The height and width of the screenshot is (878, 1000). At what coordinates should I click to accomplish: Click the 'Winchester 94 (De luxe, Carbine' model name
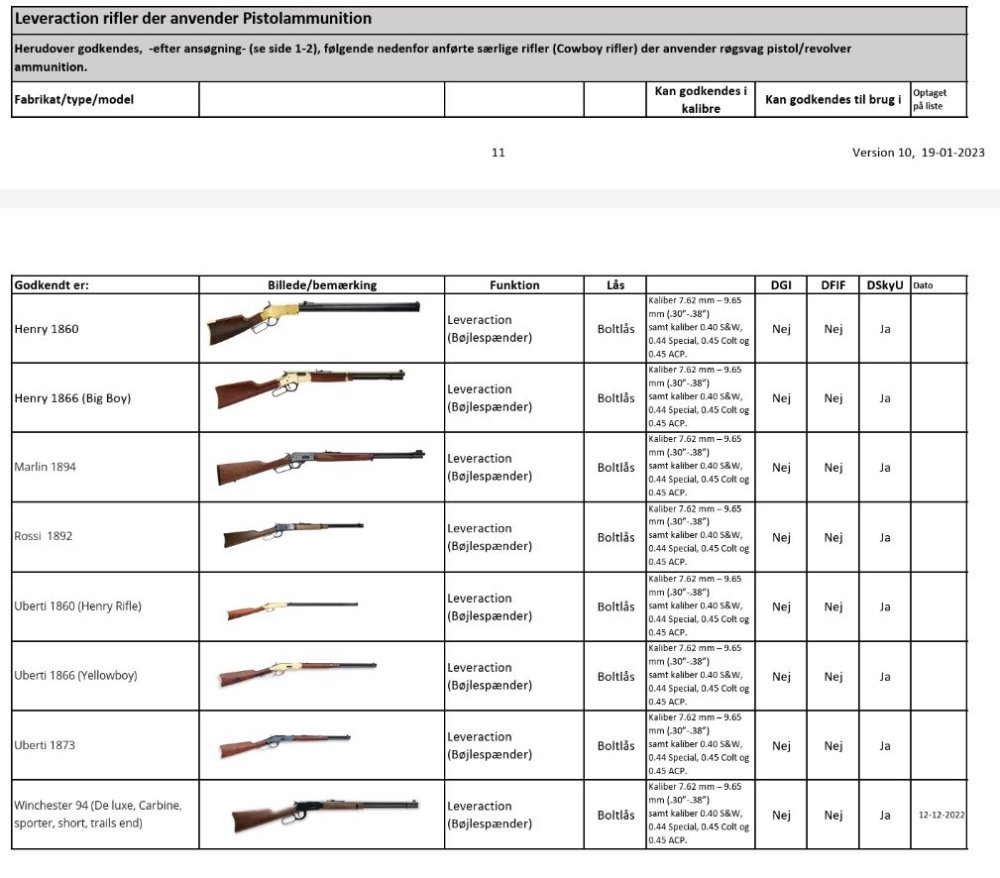[98, 805]
